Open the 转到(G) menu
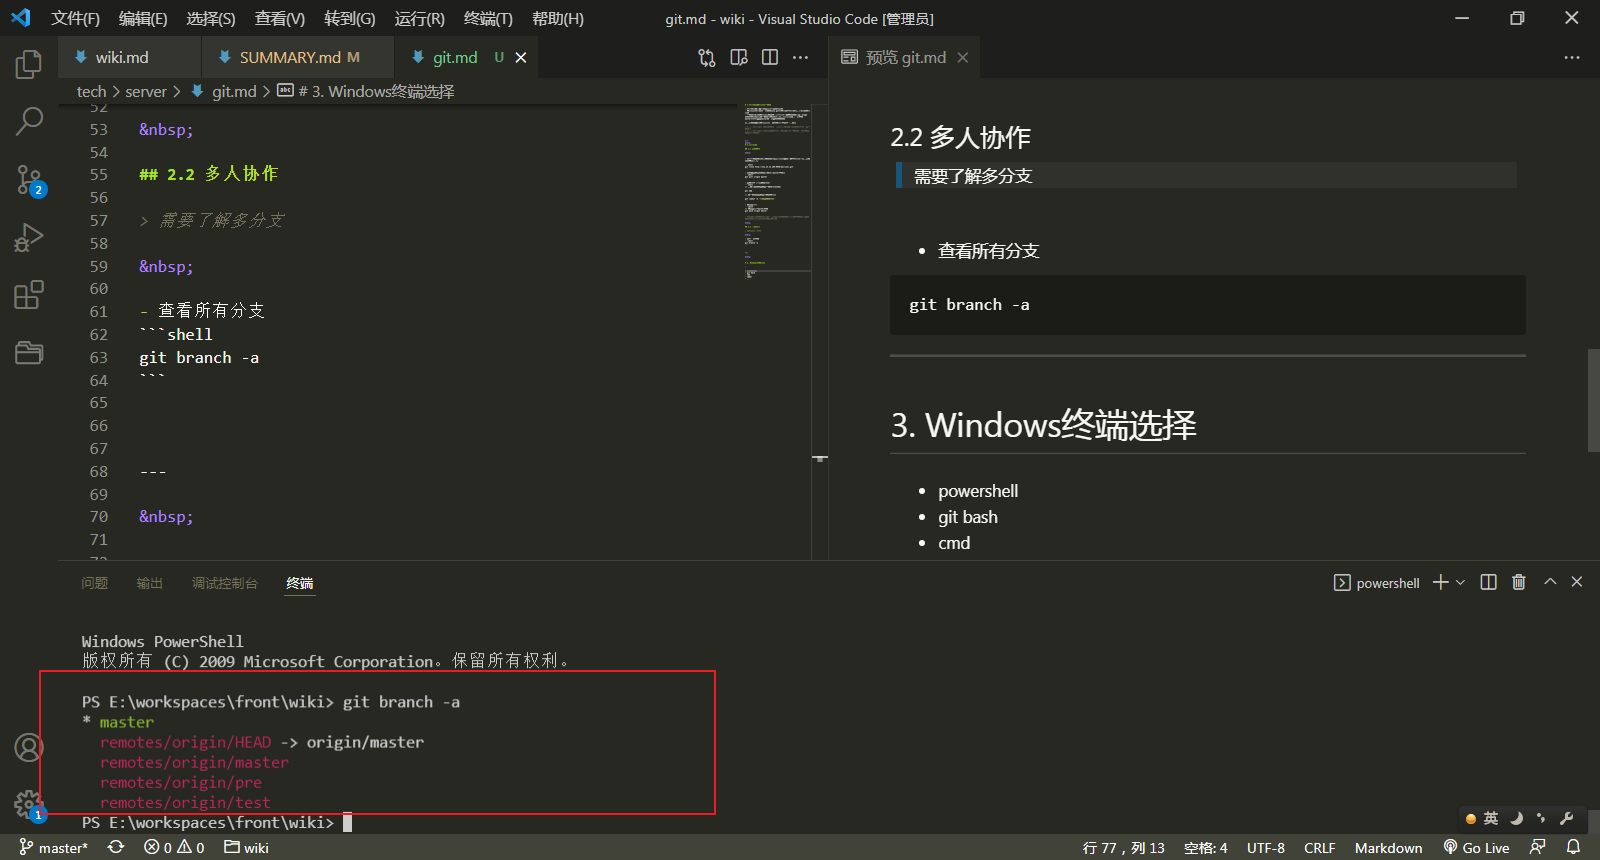 click(x=350, y=19)
